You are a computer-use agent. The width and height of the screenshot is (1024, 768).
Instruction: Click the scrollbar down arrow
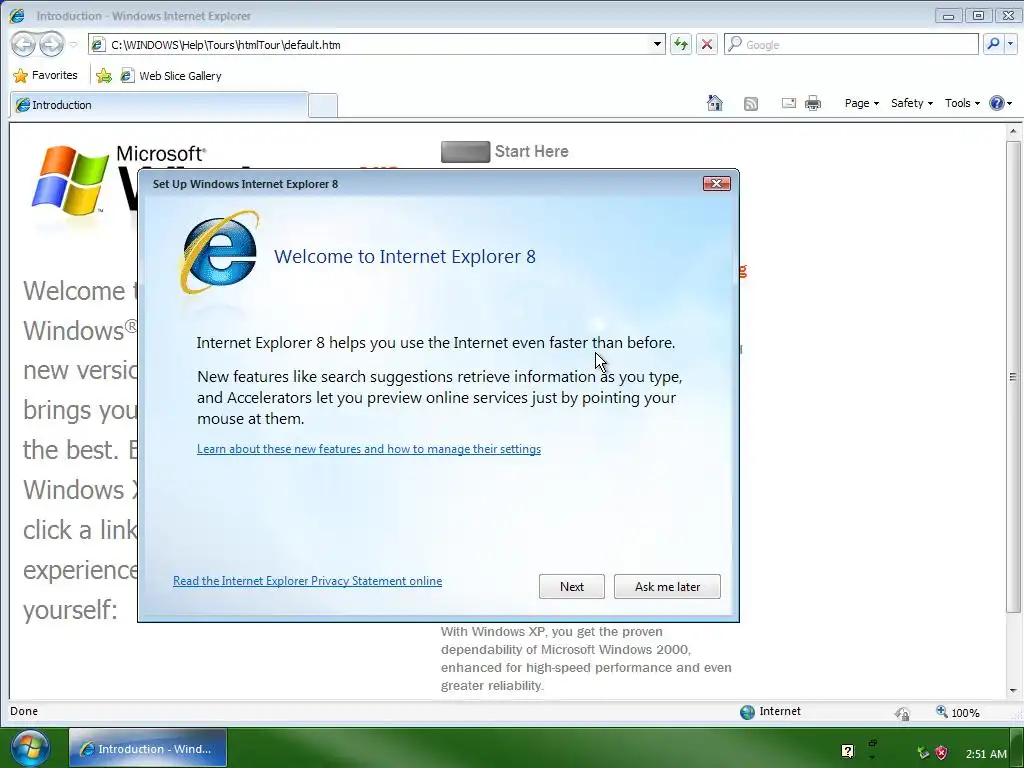[1013, 690]
